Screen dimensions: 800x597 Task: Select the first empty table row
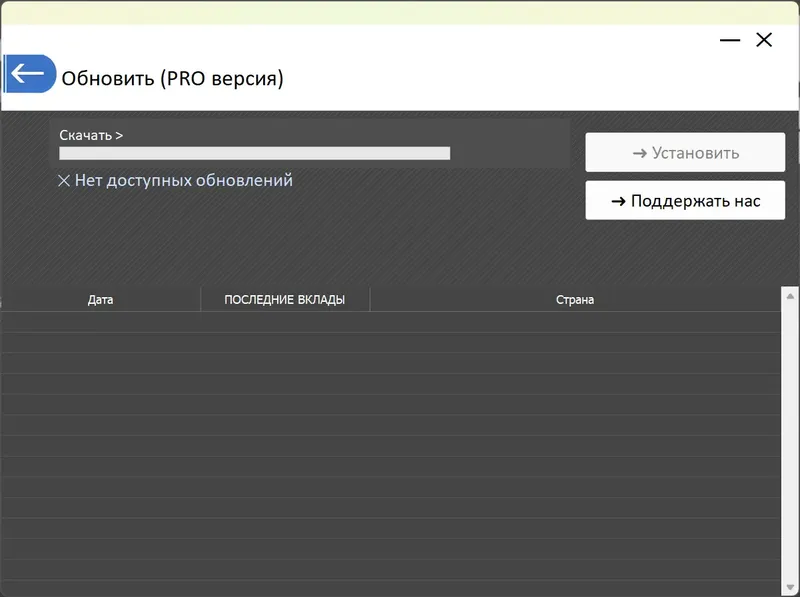[x=390, y=321]
